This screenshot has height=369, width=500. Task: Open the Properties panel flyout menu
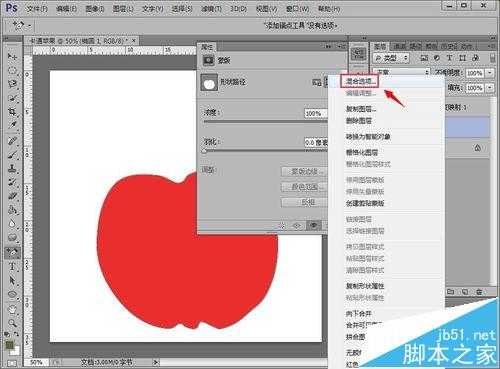[x=342, y=46]
